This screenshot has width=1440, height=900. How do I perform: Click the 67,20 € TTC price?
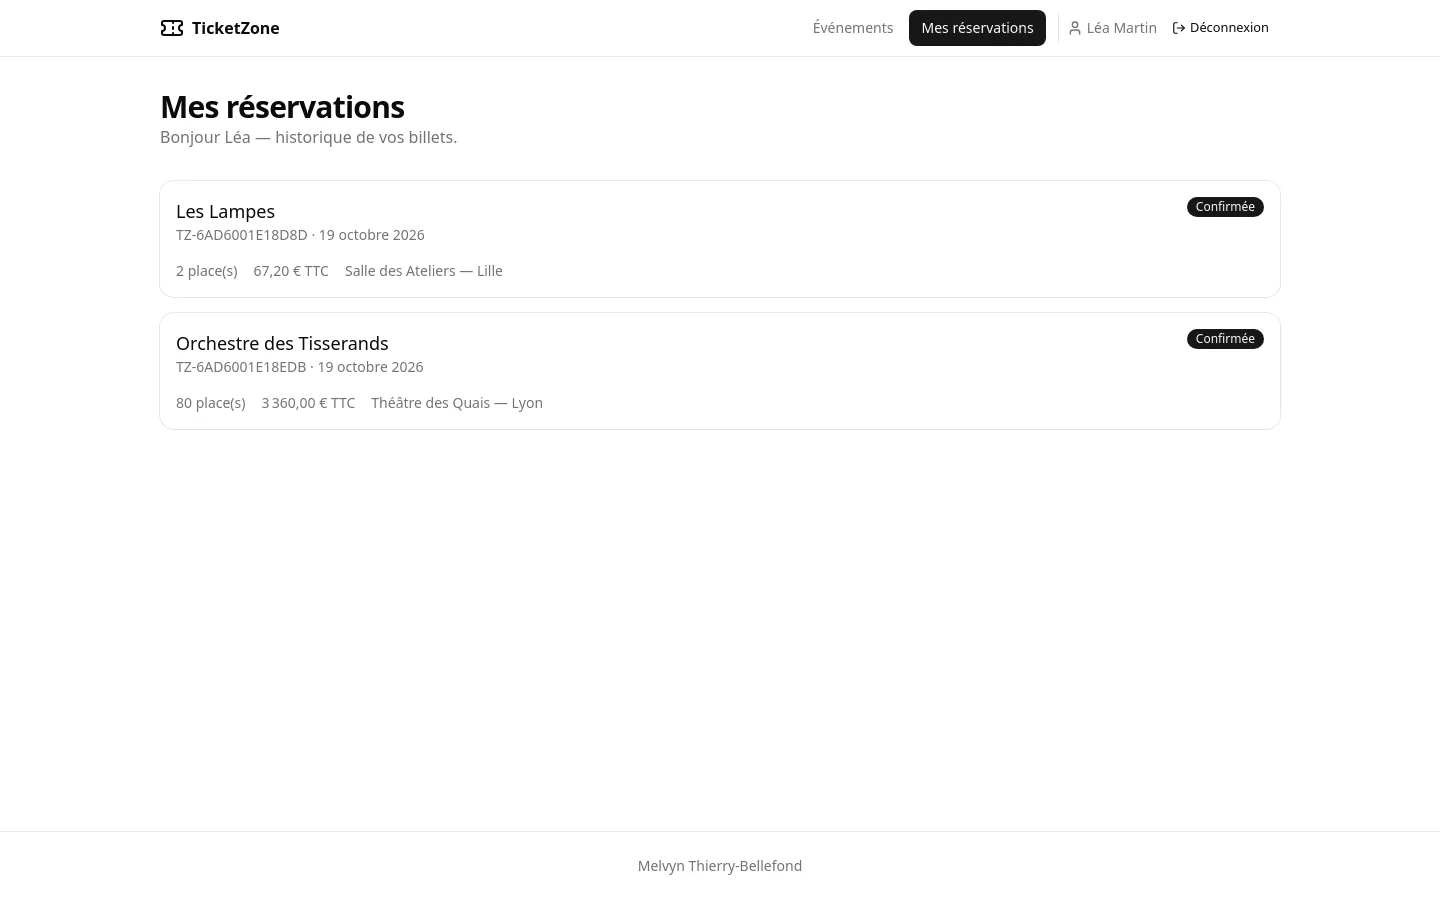tap(291, 271)
